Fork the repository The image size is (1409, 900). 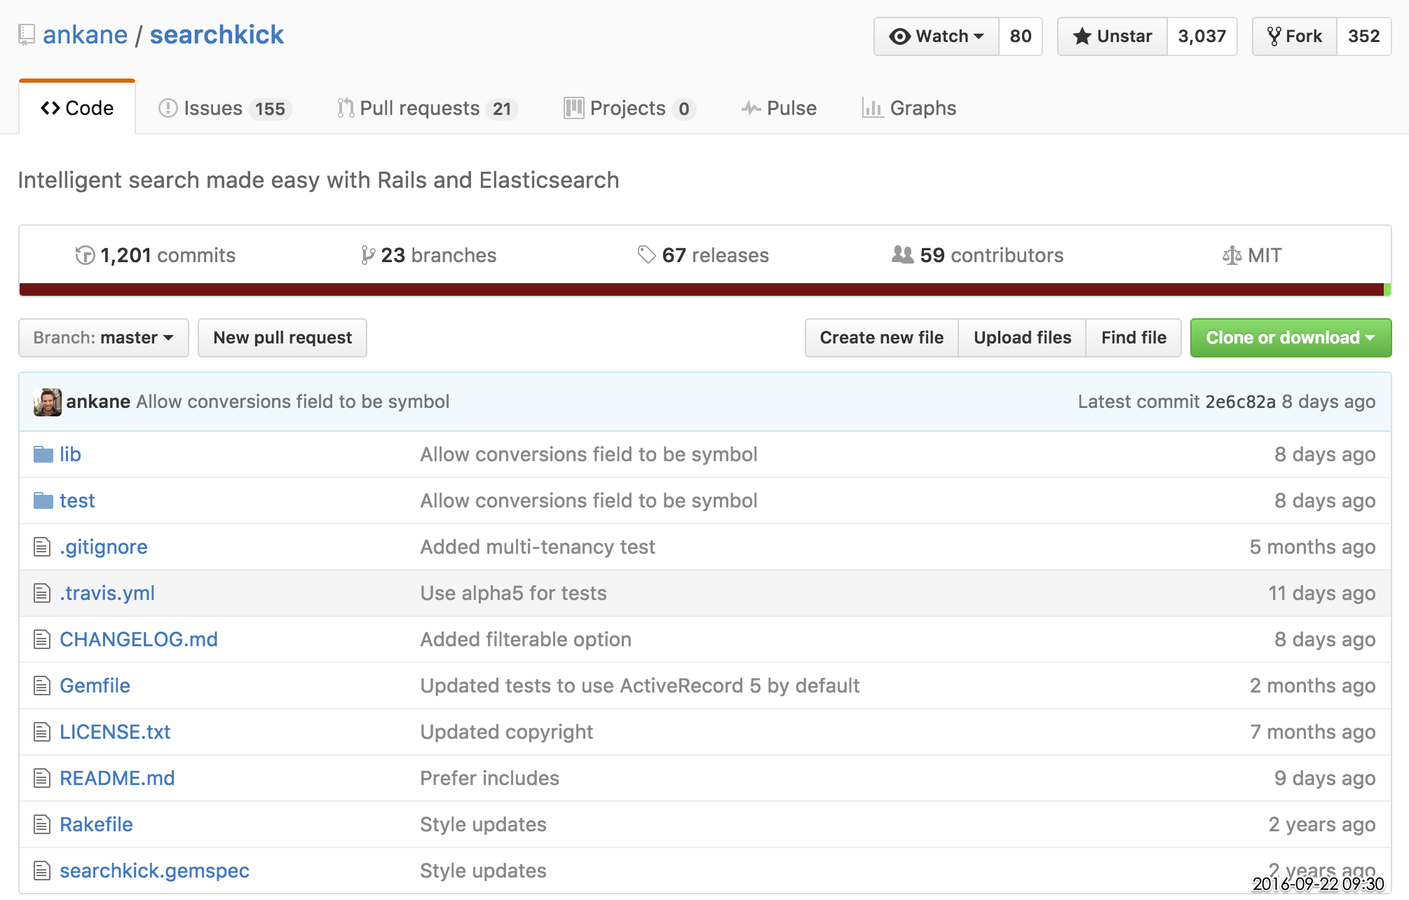(1294, 36)
